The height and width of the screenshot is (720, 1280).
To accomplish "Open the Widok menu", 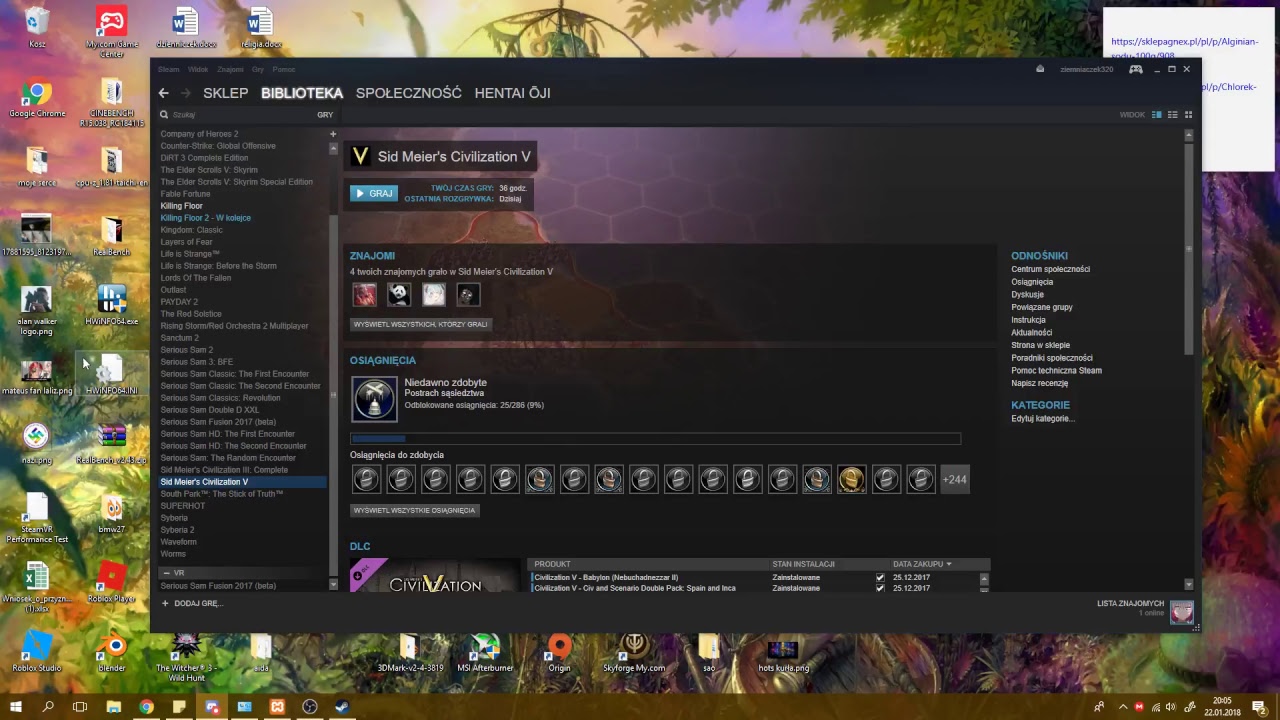I will [x=198, y=69].
